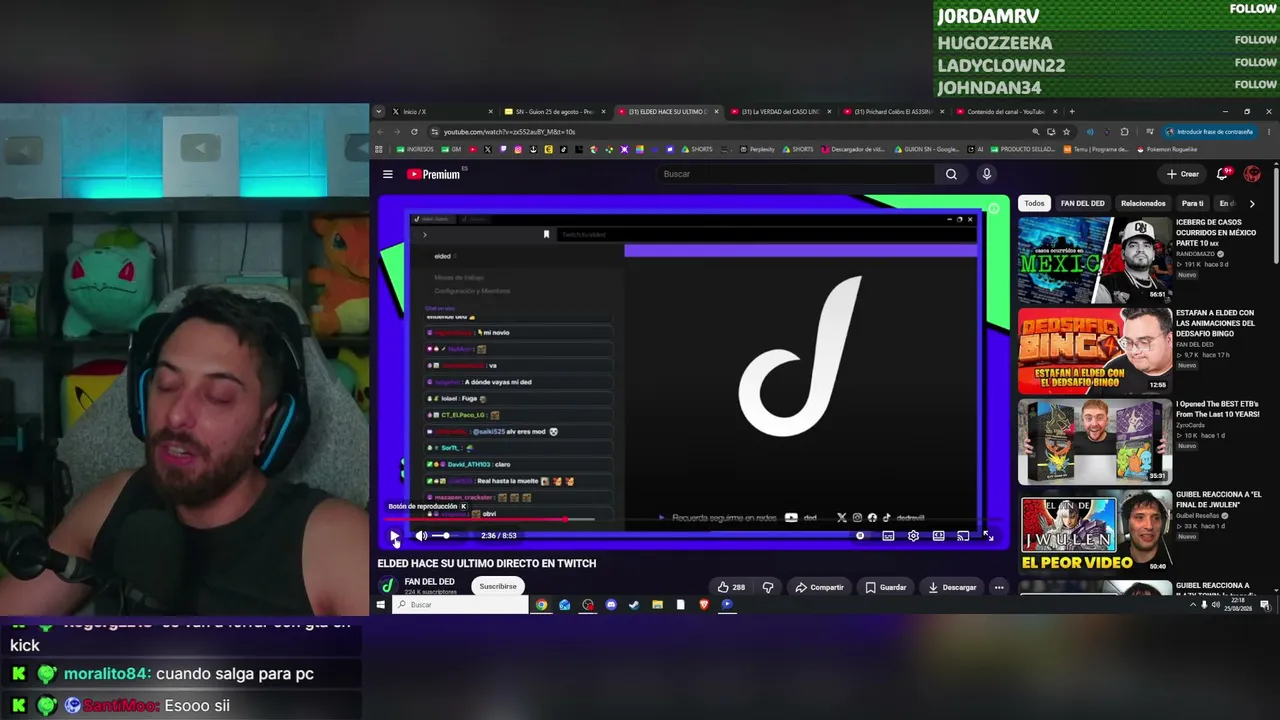Click the magnifier search button
This screenshot has height=720, width=1280.
pos(951,174)
